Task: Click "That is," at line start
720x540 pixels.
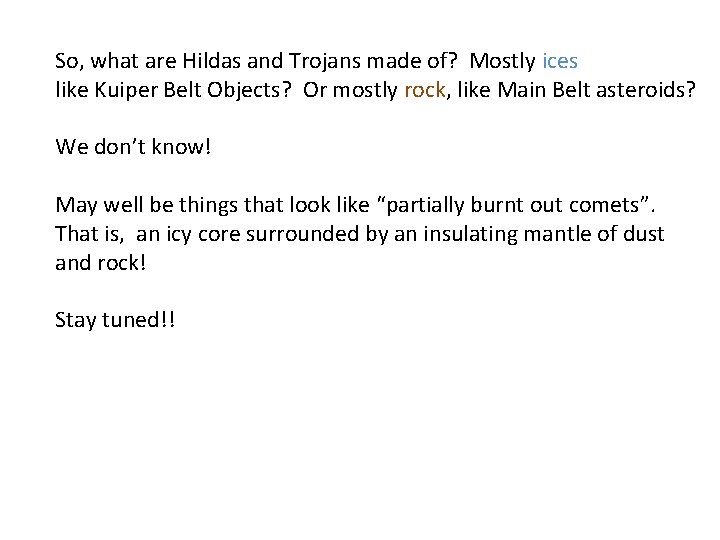Action: click(x=90, y=234)
